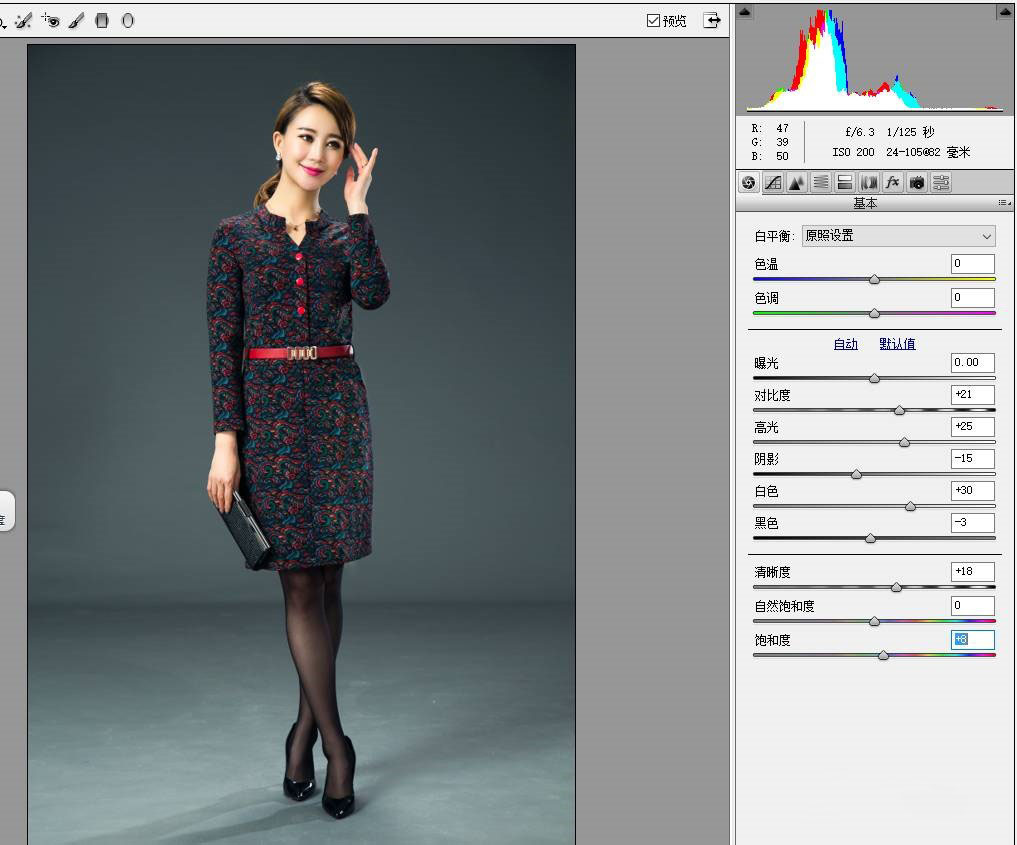
Task: Open the 白平衡 white balance dropdown
Action: pyautogui.click(x=898, y=236)
